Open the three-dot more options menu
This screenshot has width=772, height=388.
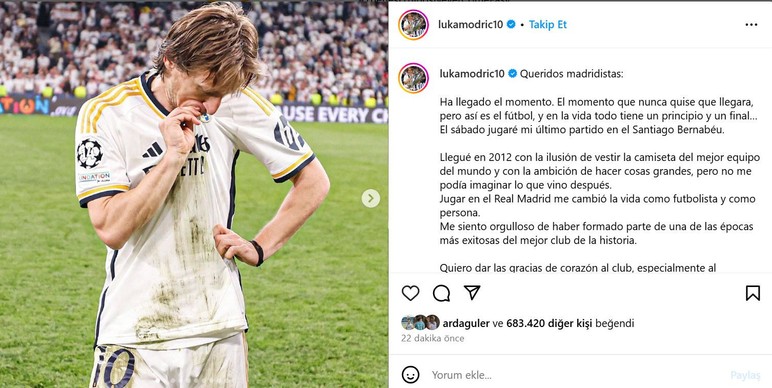click(x=751, y=25)
